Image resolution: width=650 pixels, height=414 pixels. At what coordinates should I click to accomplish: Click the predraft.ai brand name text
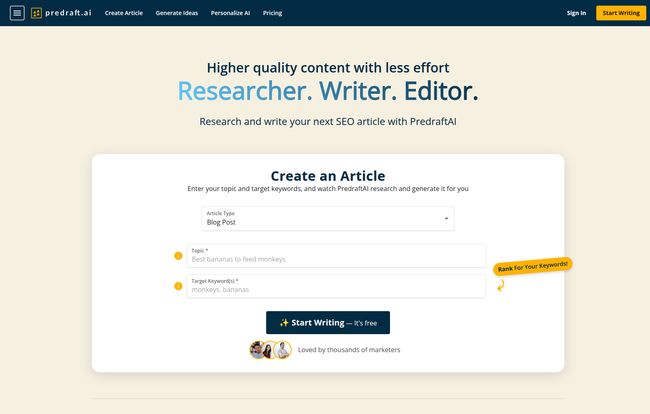[x=68, y=13]
